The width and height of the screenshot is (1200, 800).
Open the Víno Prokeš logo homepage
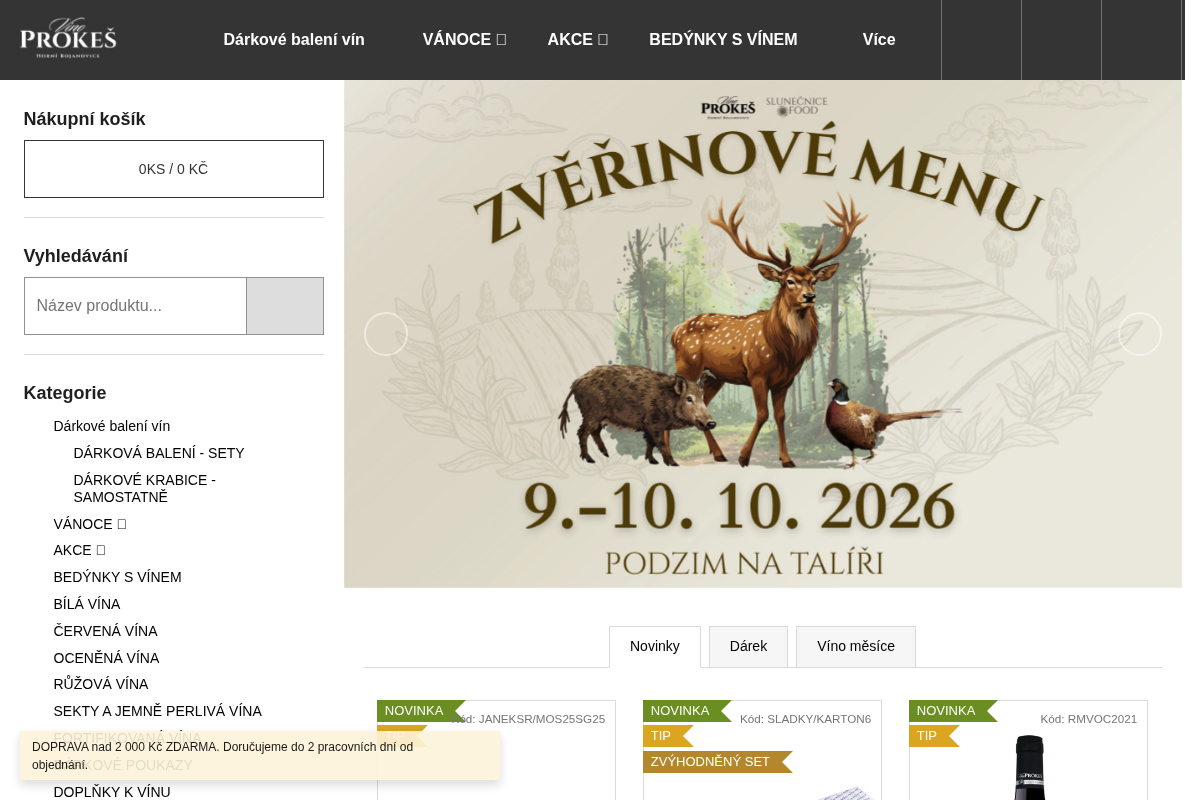[68, 39]
